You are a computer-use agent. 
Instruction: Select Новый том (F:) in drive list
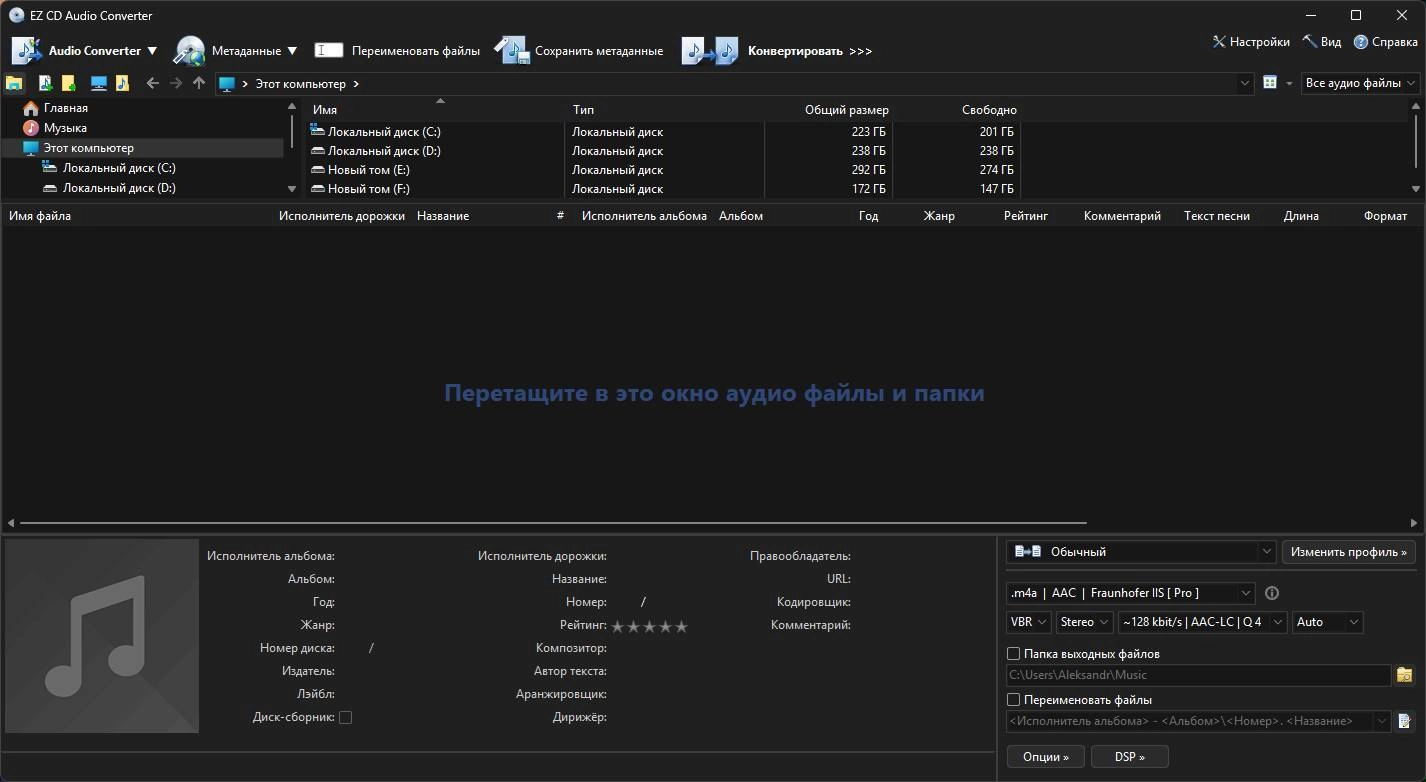pos(664,189)
